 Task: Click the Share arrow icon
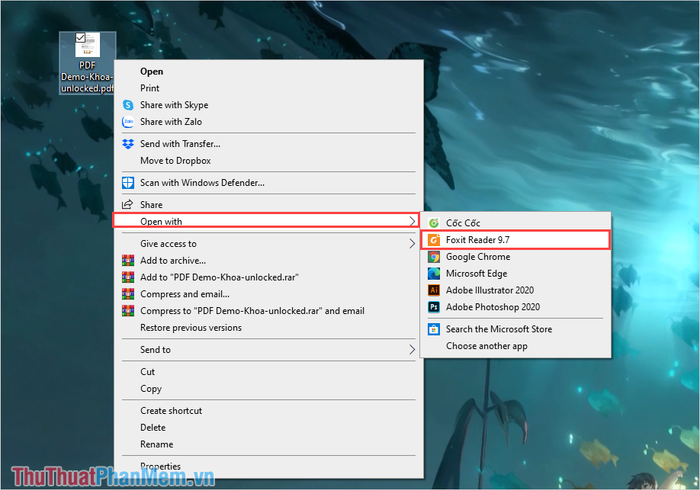(x=128, y=204)
